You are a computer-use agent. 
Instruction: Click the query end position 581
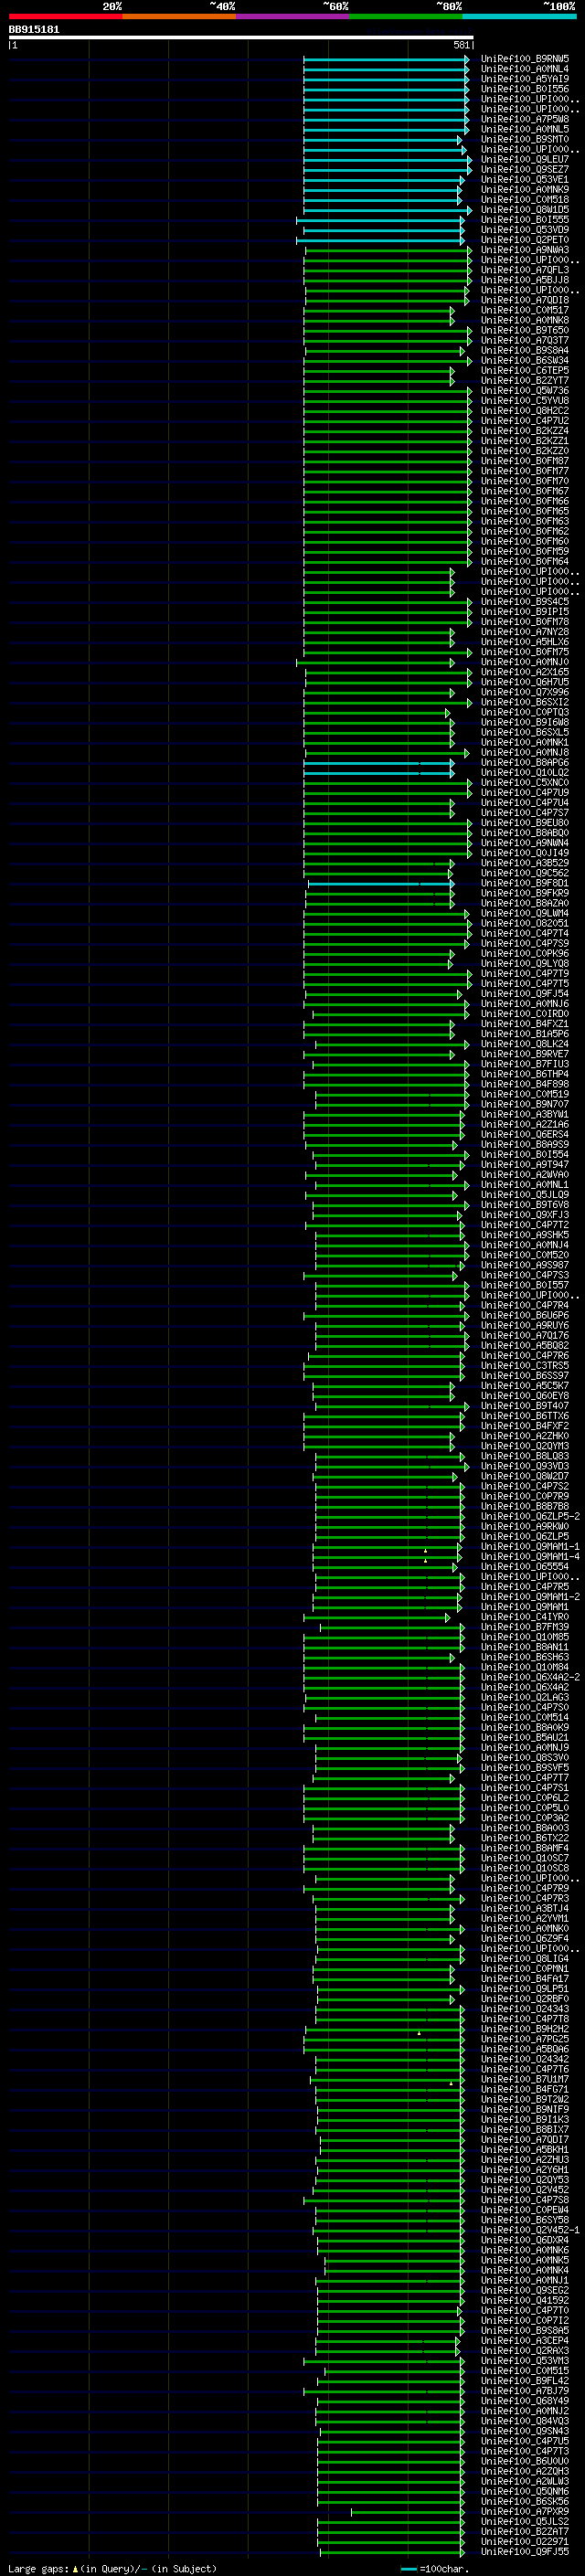[x=461, y=45]
